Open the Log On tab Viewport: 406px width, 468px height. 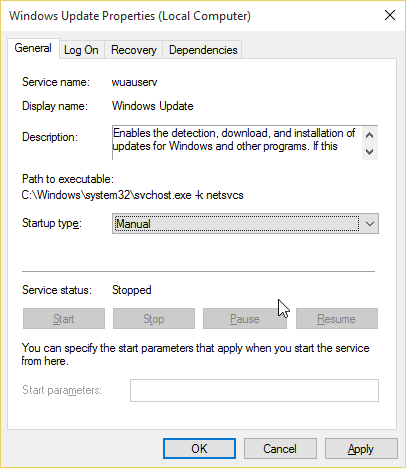pyautogui.click(x=81, y=50)
